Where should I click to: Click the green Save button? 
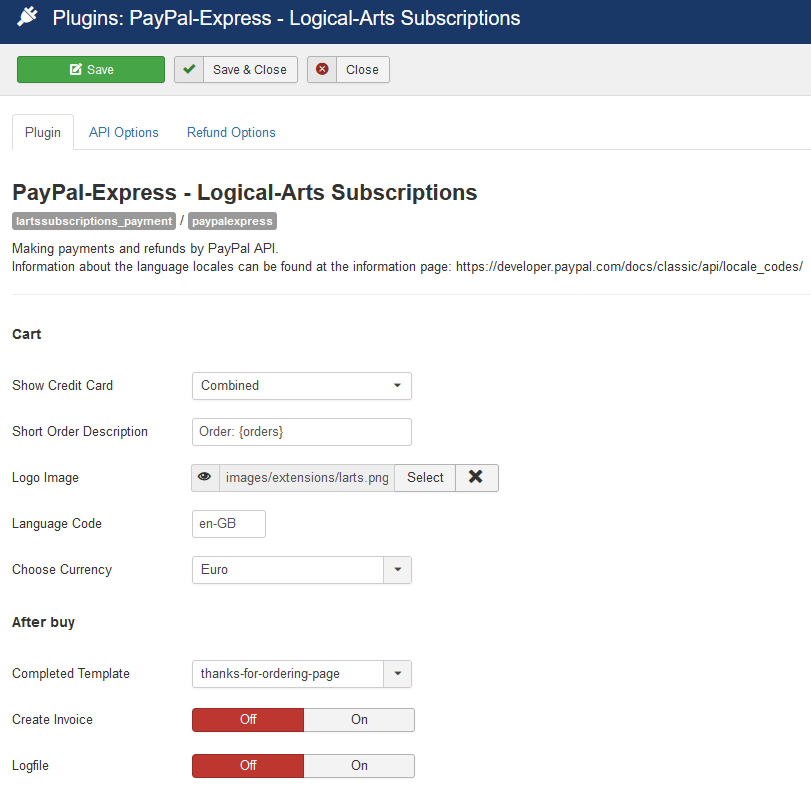tap(91, 70)
